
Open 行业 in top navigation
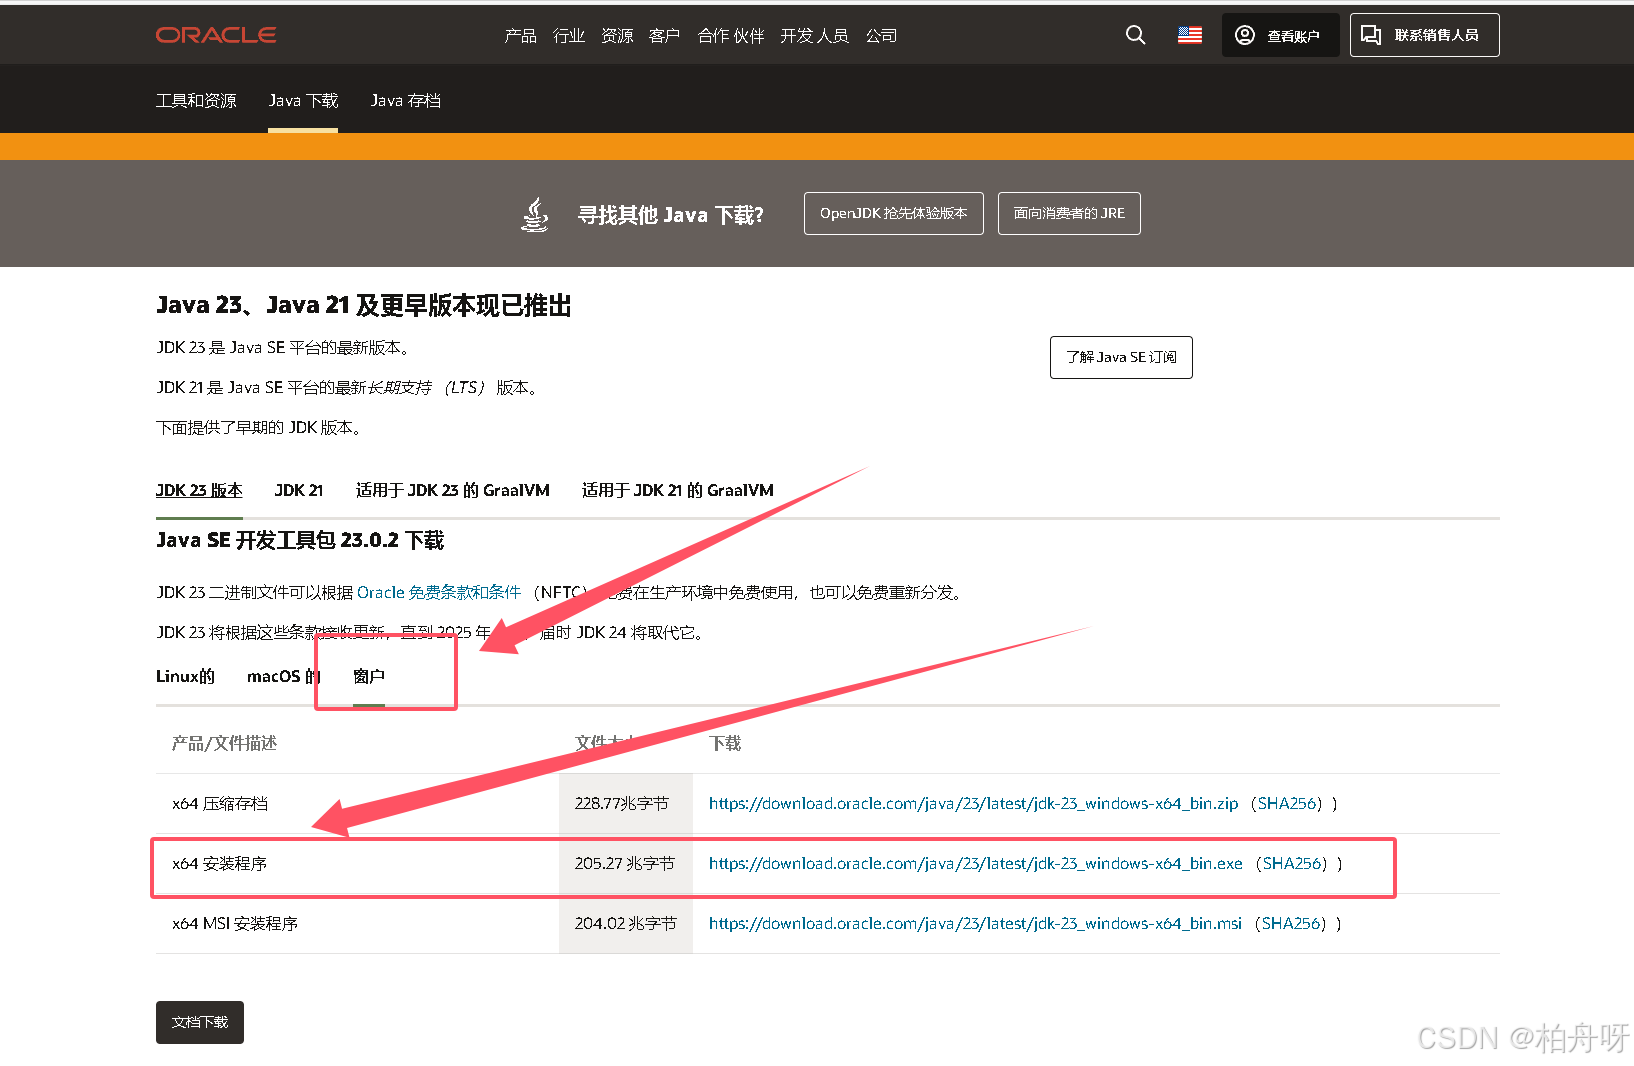[x=569, y=36]
